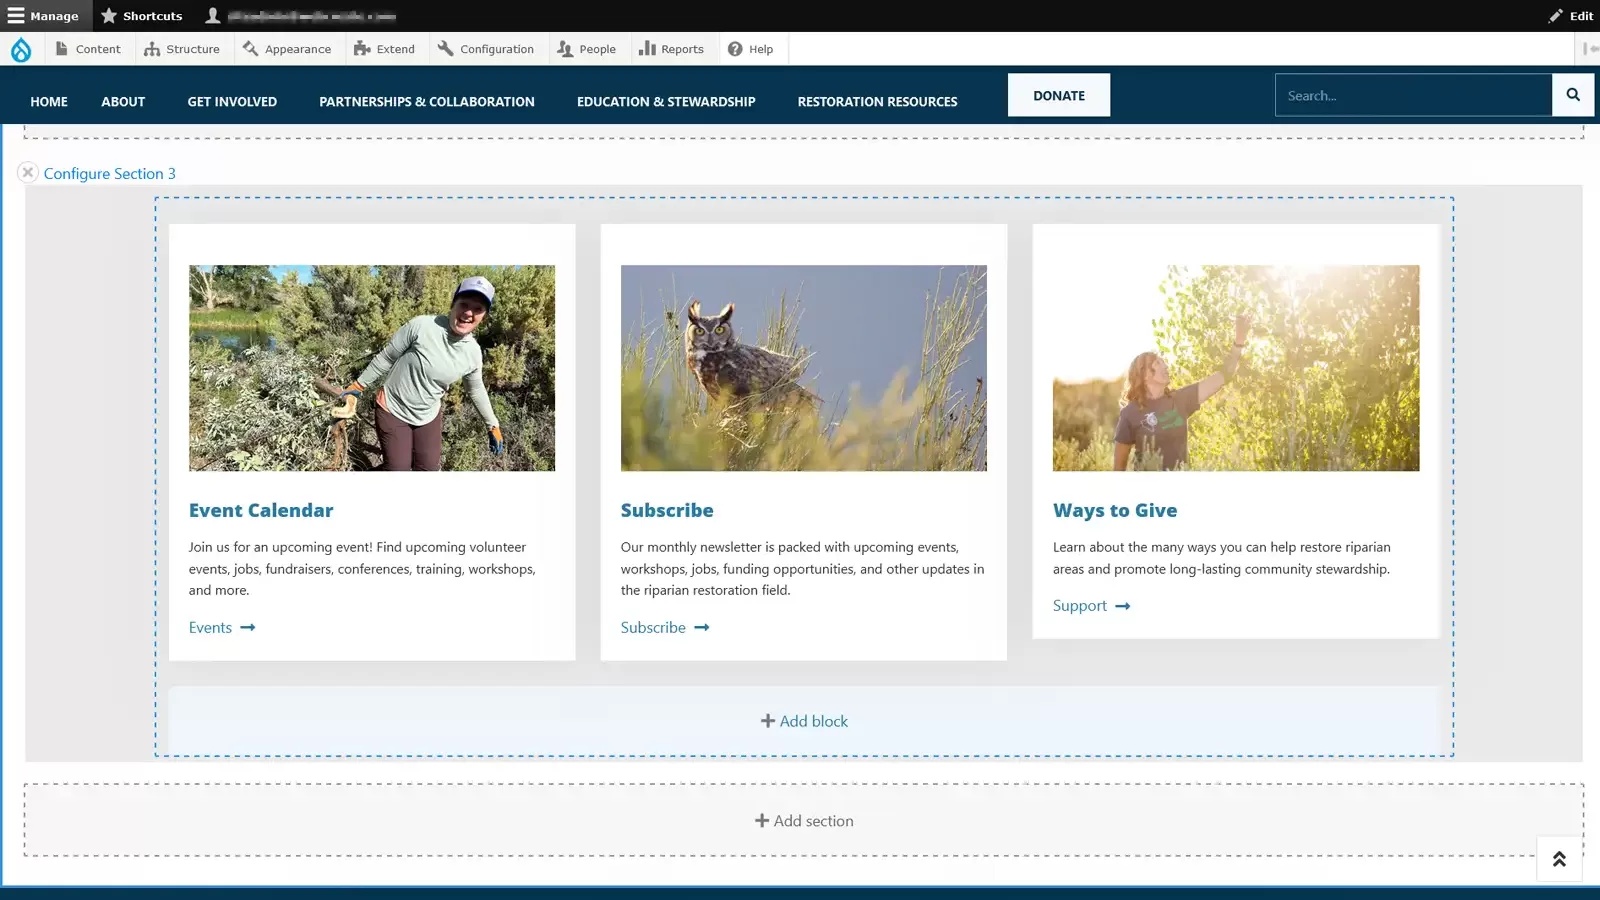Screen dimensions: 1600x900
Task: Click the Configure Section 3 link
Action: tap(110, 174)
